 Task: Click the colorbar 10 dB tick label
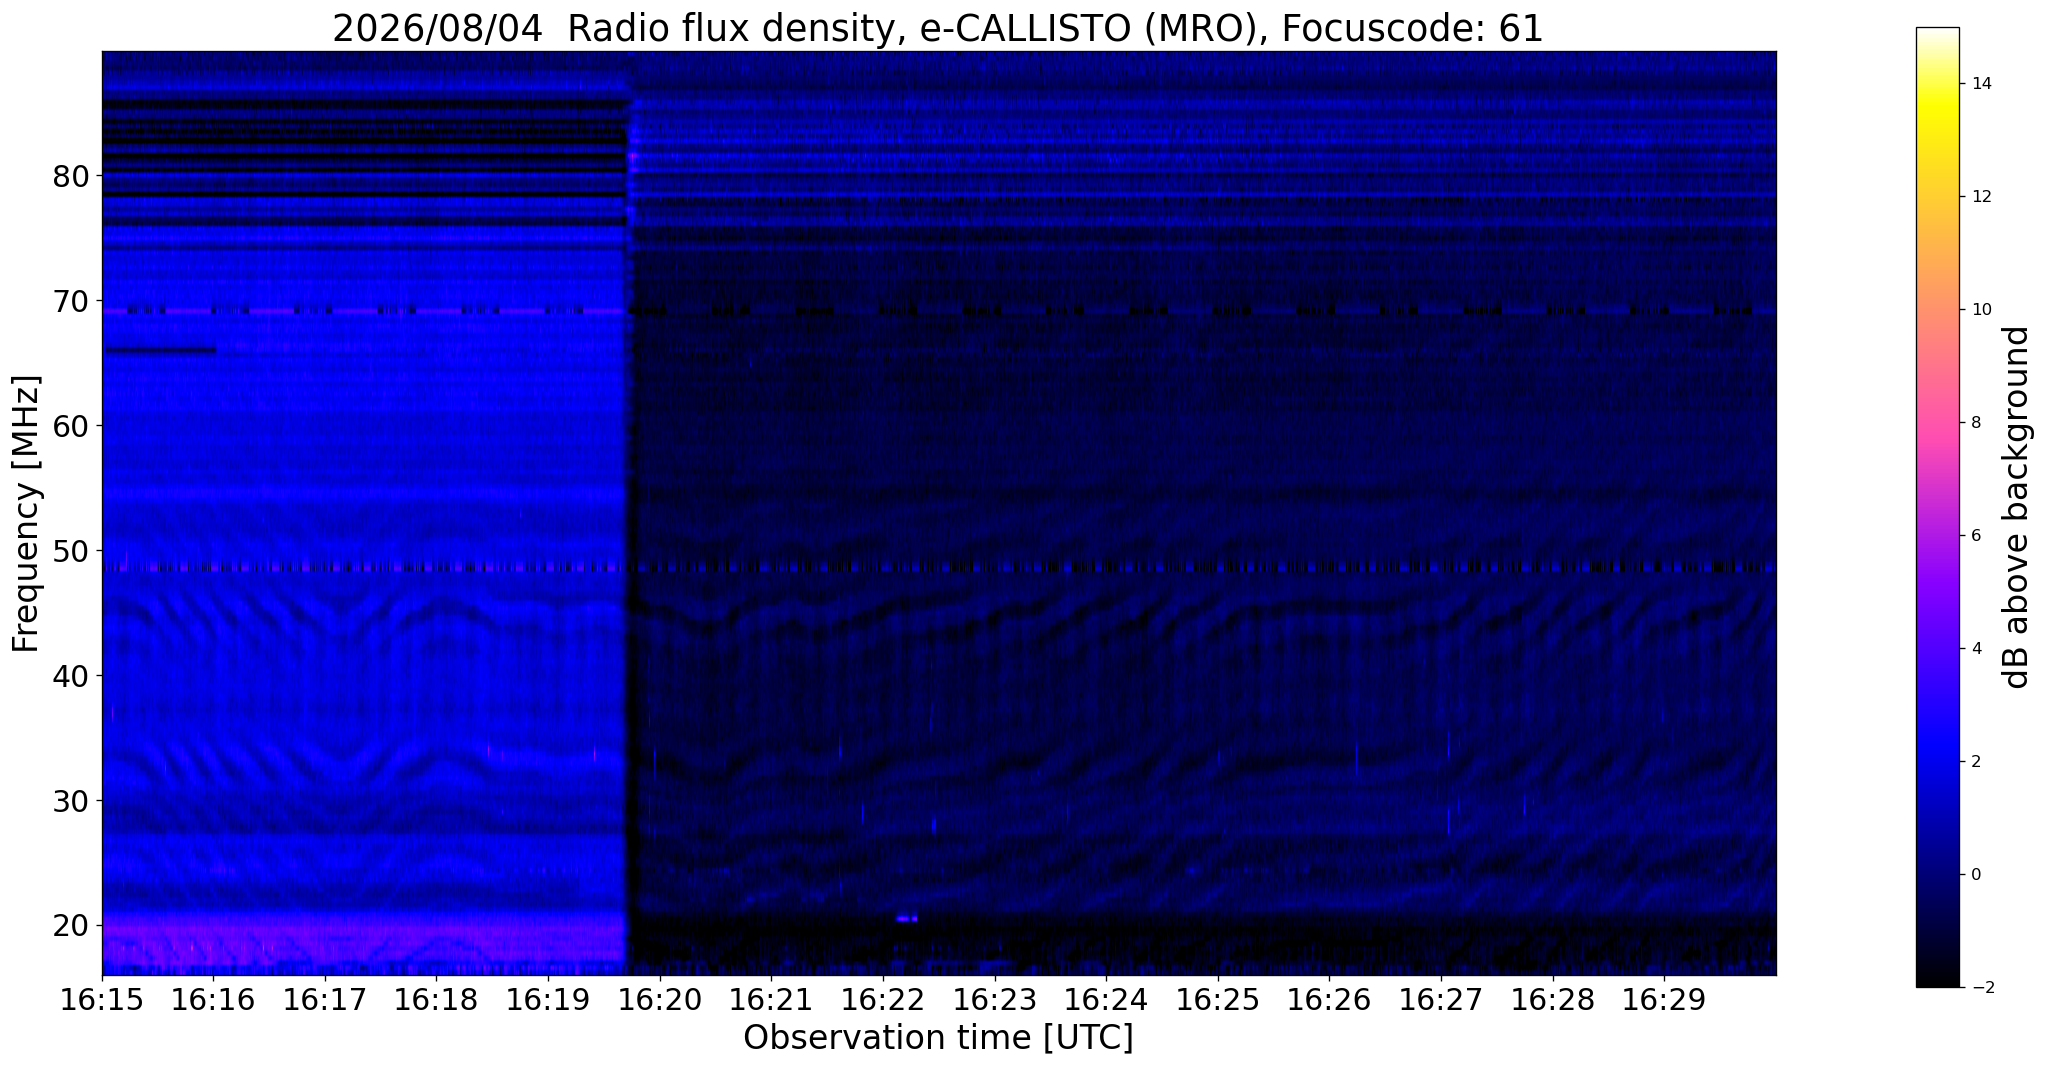[1980, 310]
